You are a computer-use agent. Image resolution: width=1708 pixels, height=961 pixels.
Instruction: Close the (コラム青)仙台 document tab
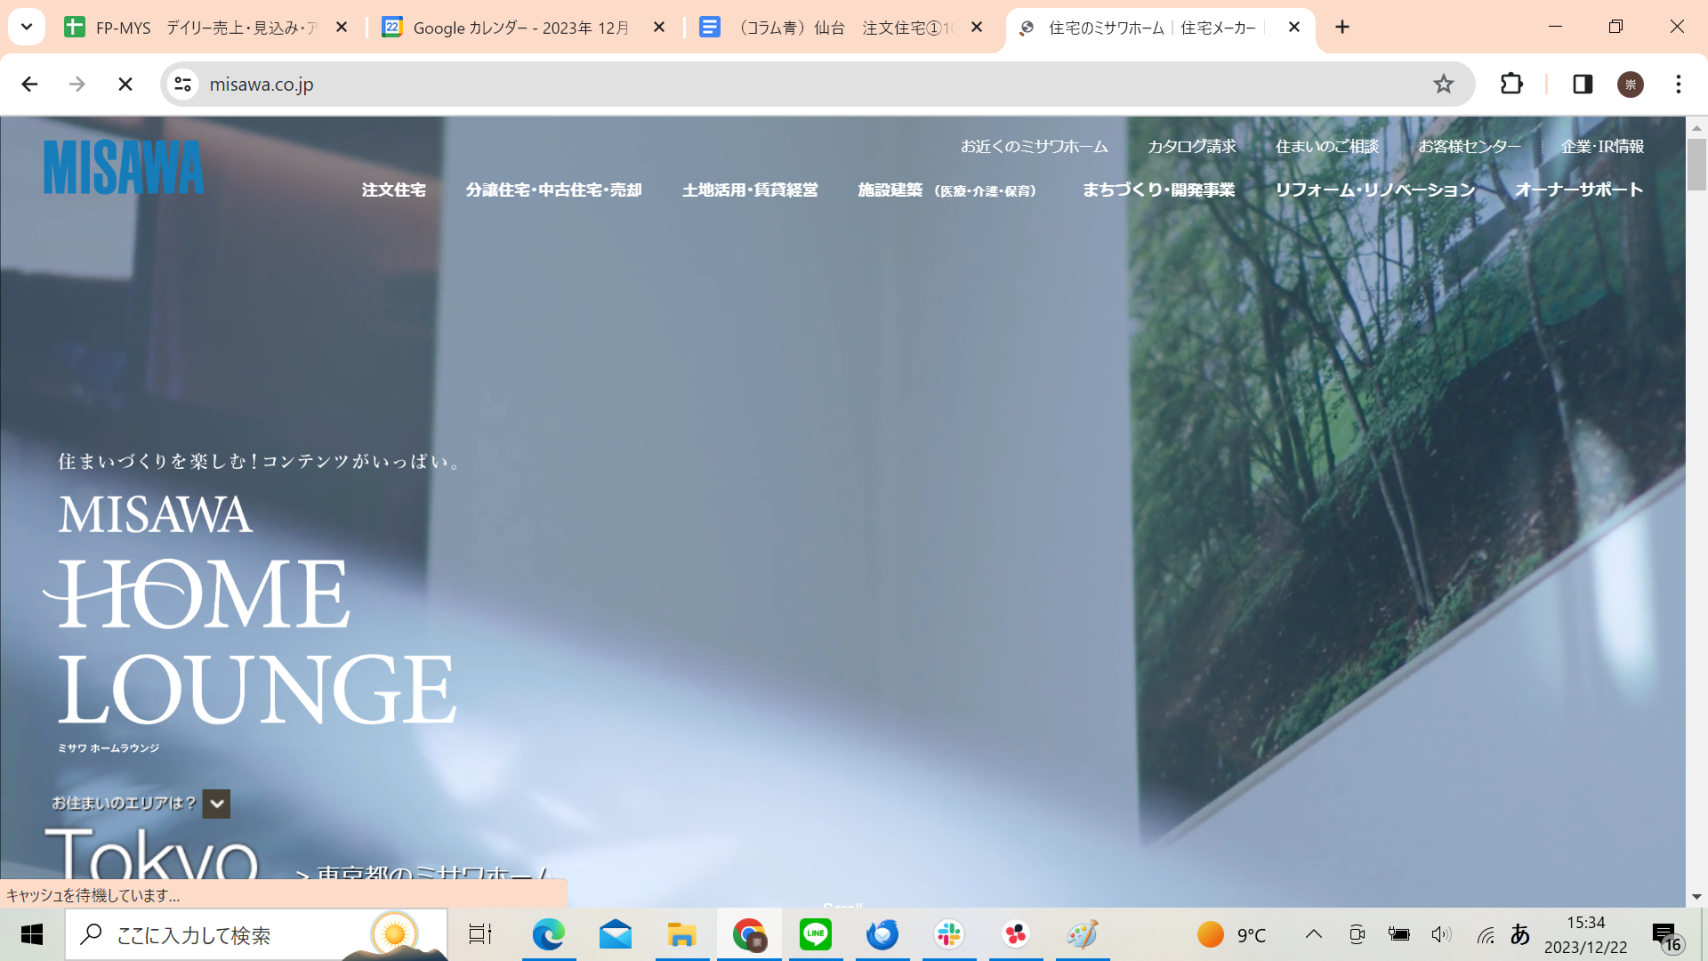[977, 28]
